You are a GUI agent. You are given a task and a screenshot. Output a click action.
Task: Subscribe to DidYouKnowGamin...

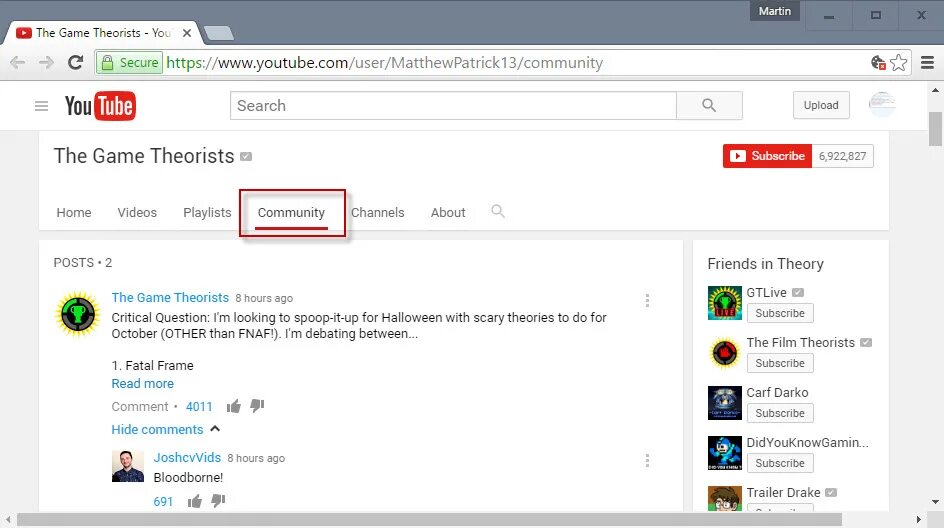780,463
